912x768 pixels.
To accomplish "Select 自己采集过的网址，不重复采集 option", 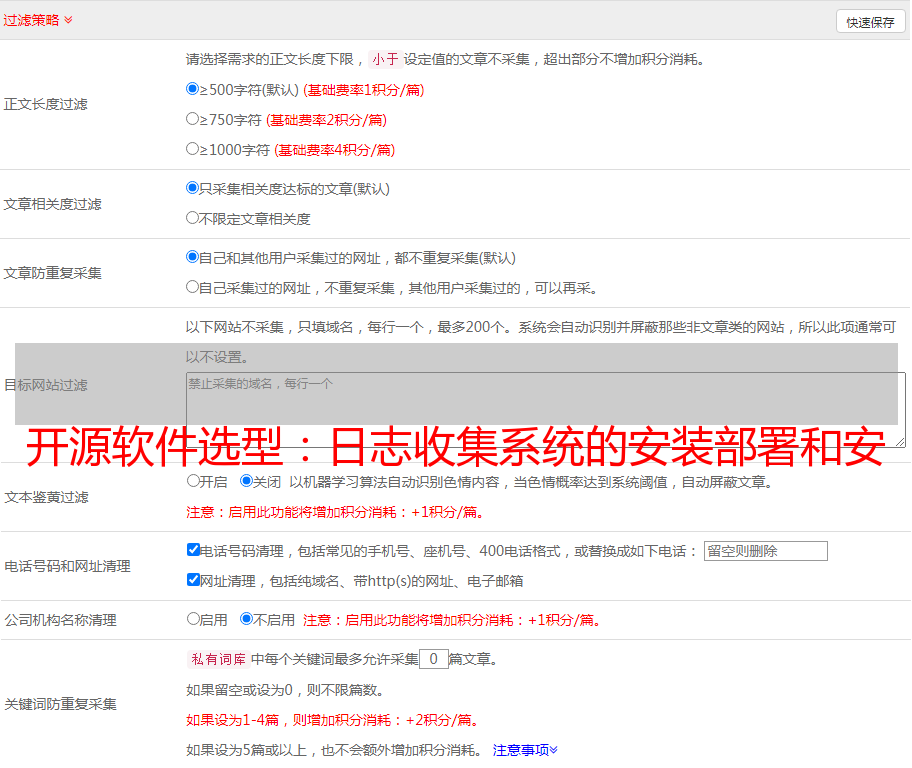I will coord(193,287).
